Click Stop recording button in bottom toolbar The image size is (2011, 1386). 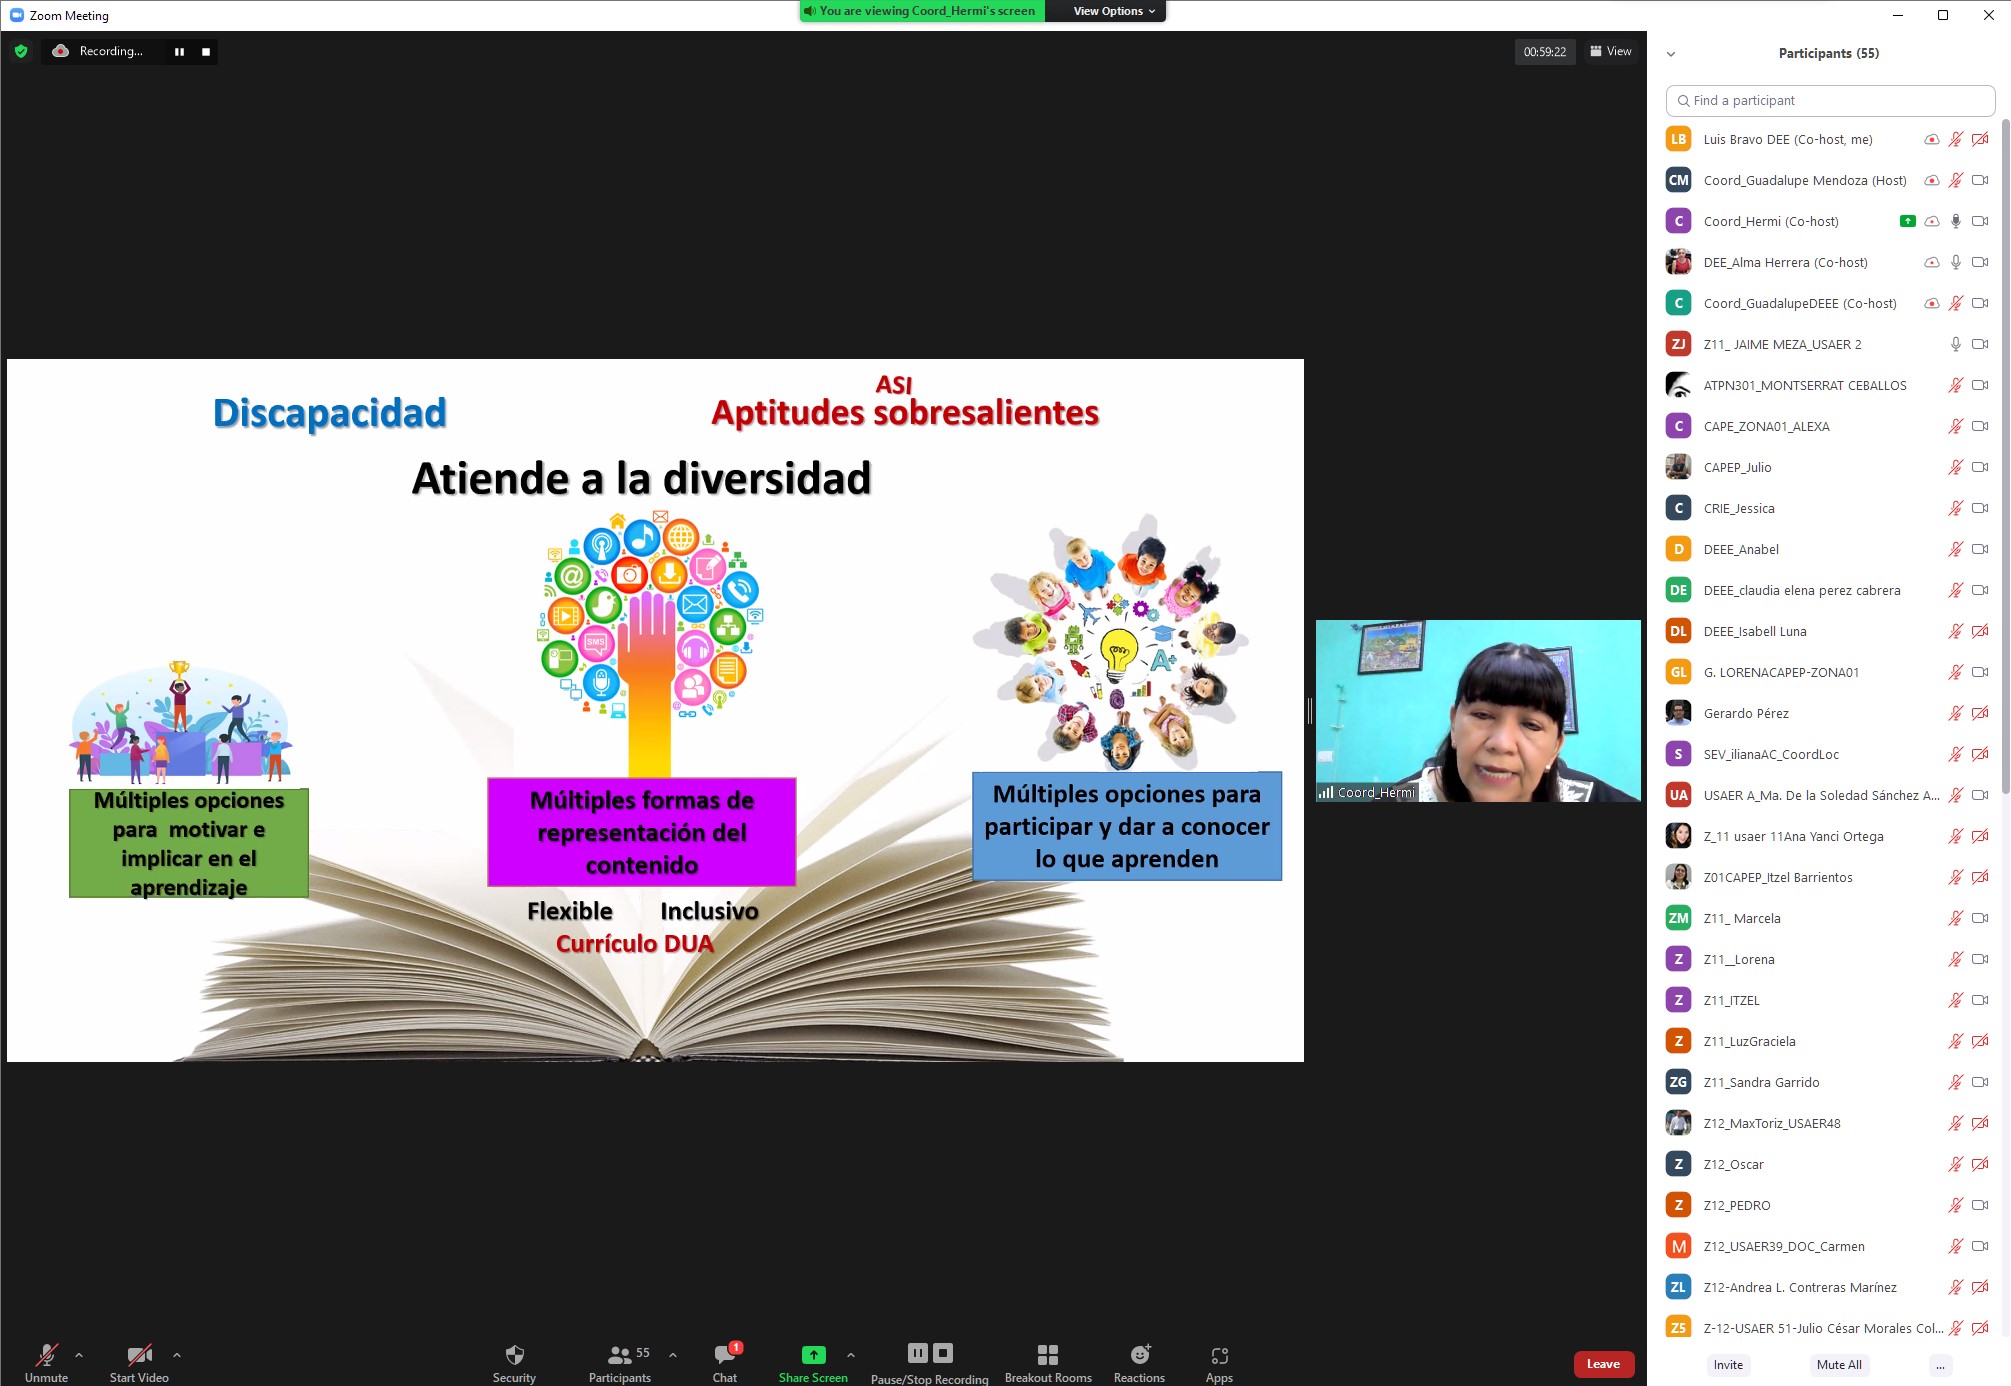(942, 1353)
